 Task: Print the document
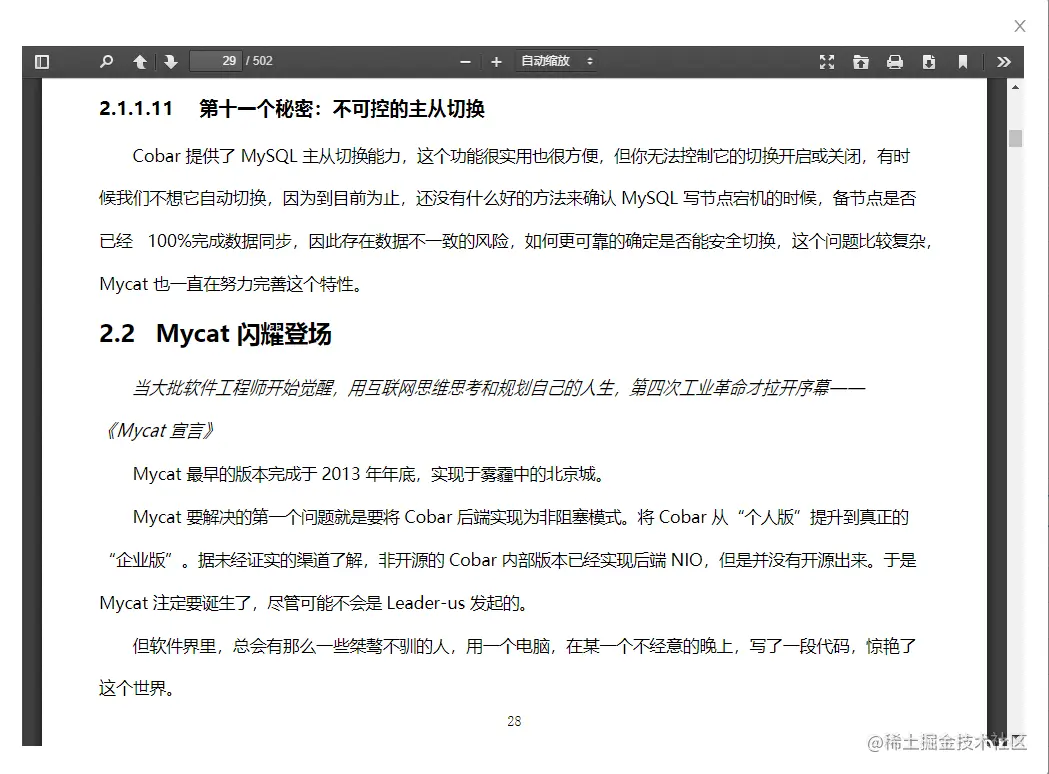(895, 61)
